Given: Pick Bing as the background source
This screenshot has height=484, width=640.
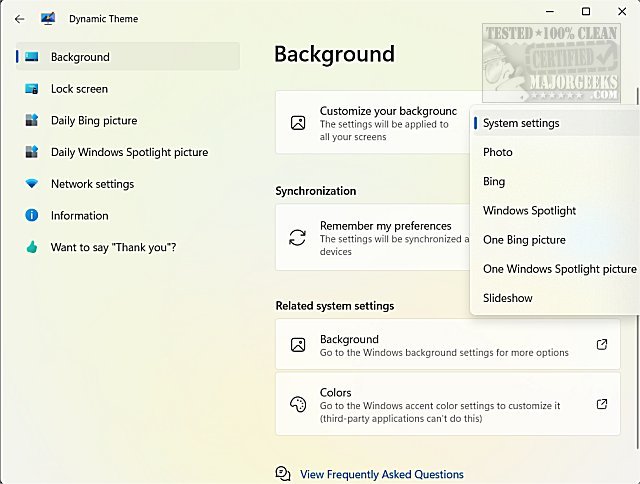Looking at the screenshot, I should click(494, 182).
